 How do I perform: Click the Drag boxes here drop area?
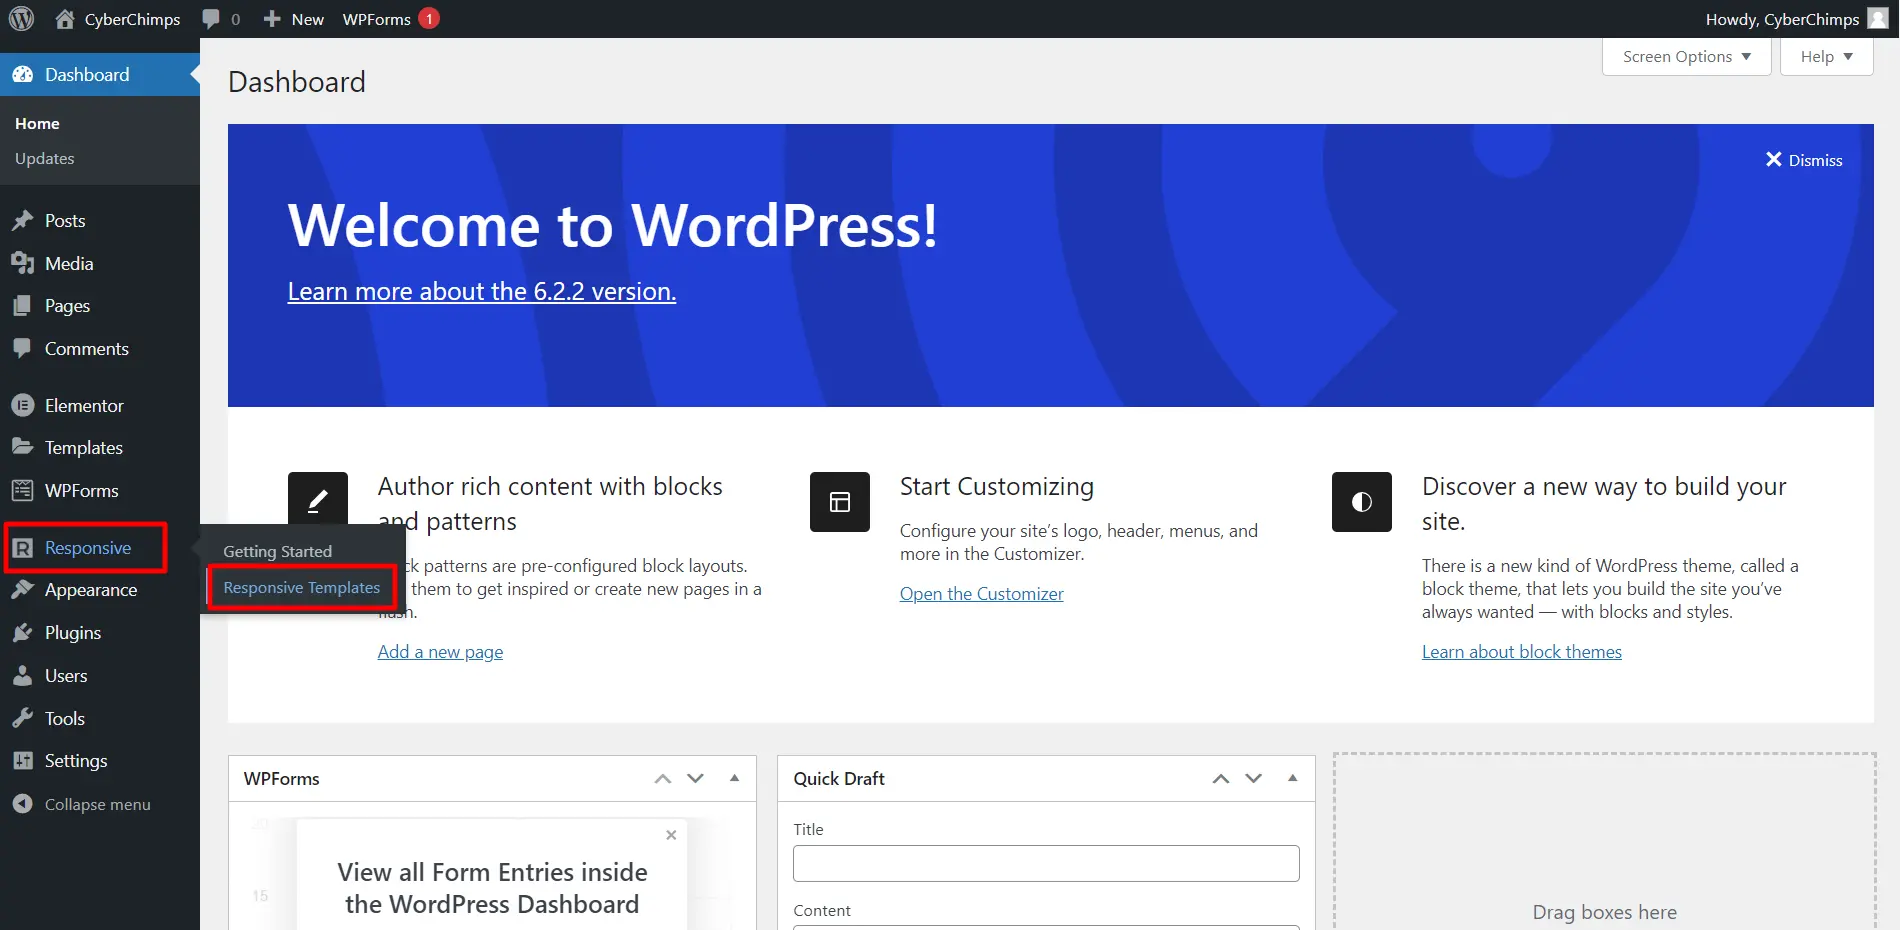click(x=1605, y=842)
